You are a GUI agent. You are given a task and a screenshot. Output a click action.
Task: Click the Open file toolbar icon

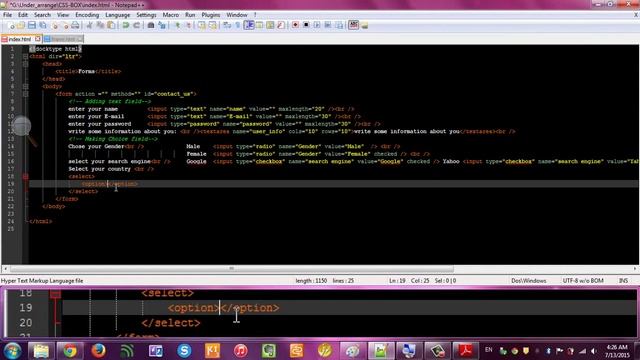[x=21, y=25]
